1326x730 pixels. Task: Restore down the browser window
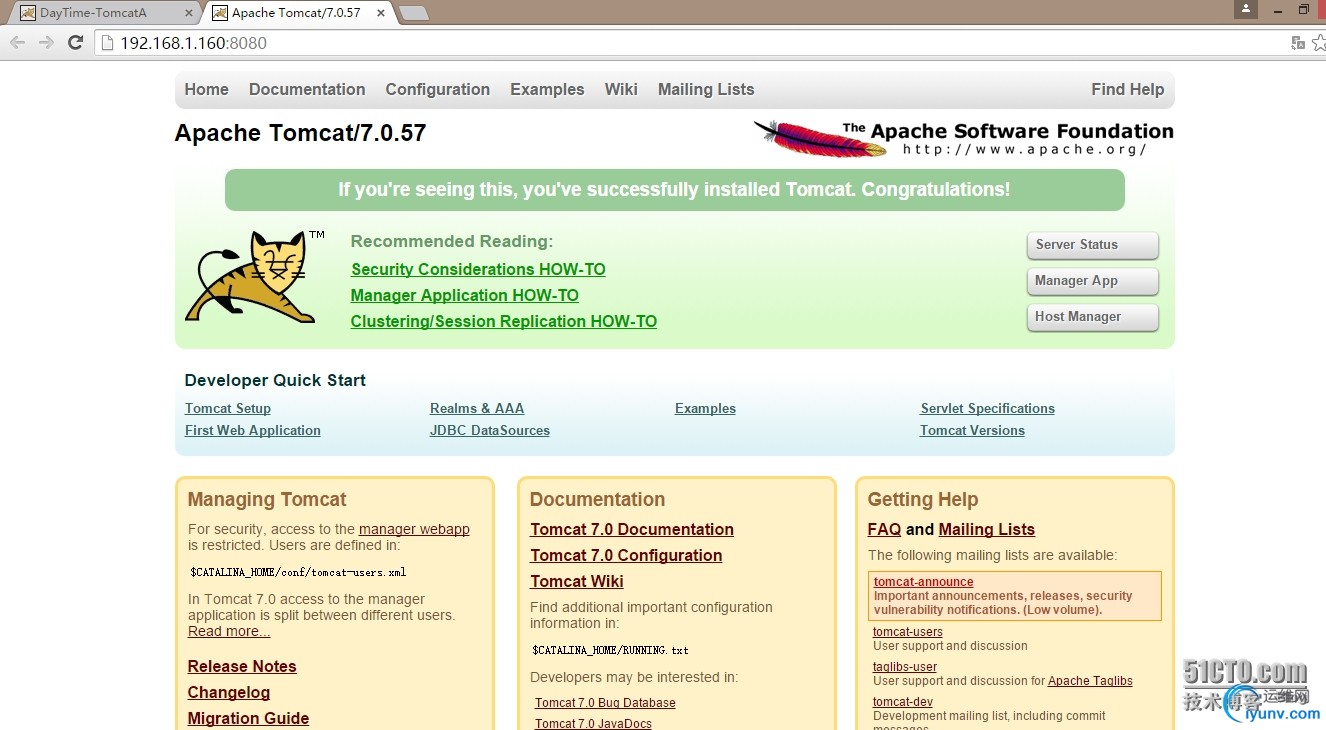[1304, 9]
